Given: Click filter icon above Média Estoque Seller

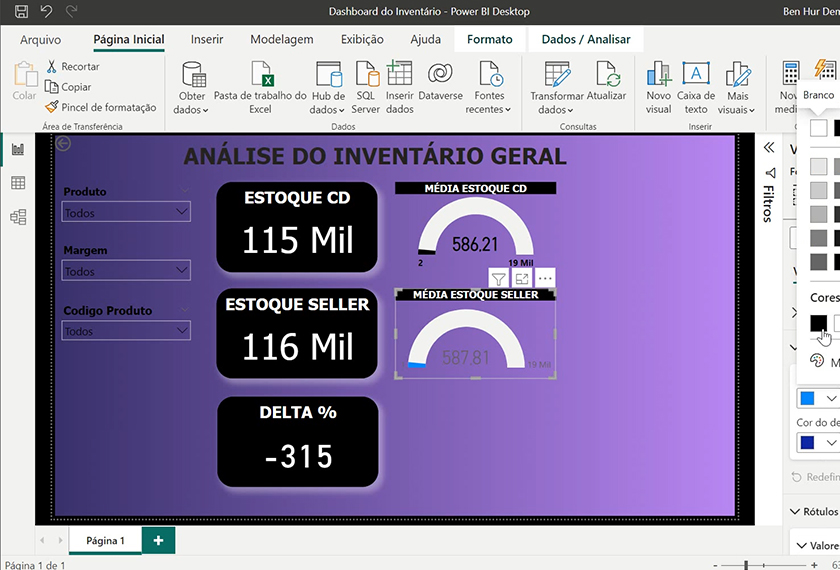Looking at the screenshot, I should 499,279.
